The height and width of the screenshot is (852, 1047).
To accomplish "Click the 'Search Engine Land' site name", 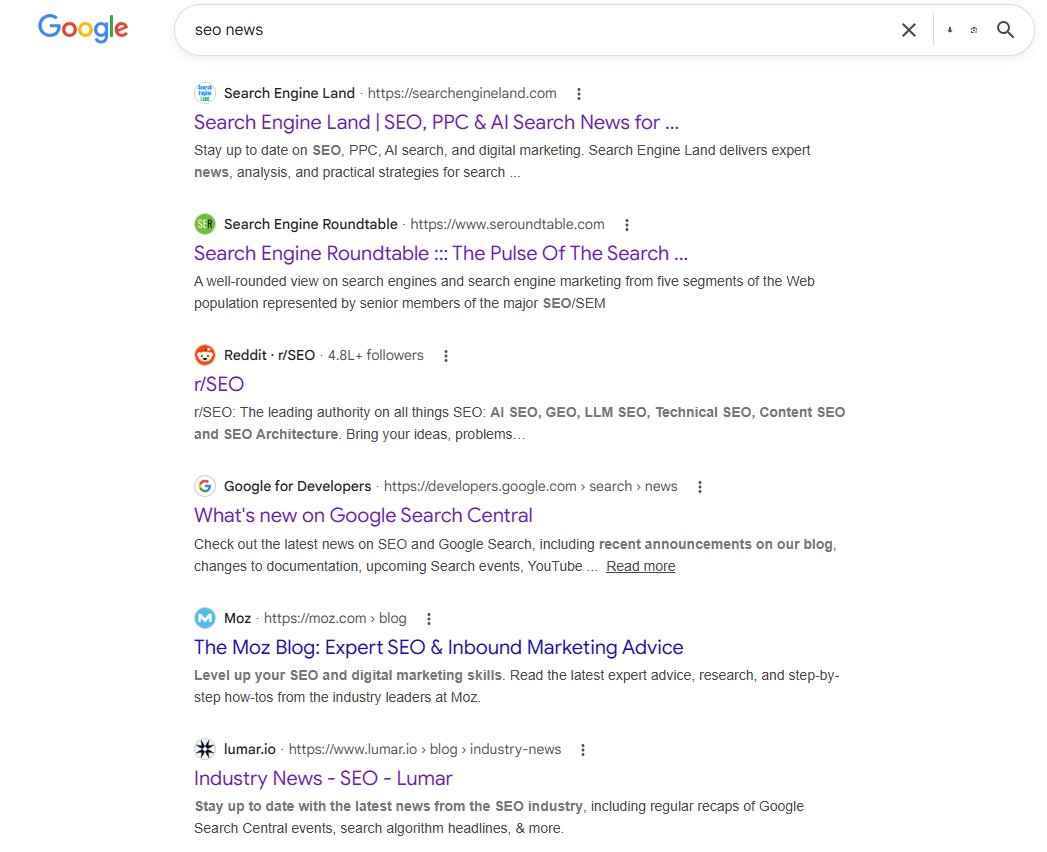I will point(289,93).
